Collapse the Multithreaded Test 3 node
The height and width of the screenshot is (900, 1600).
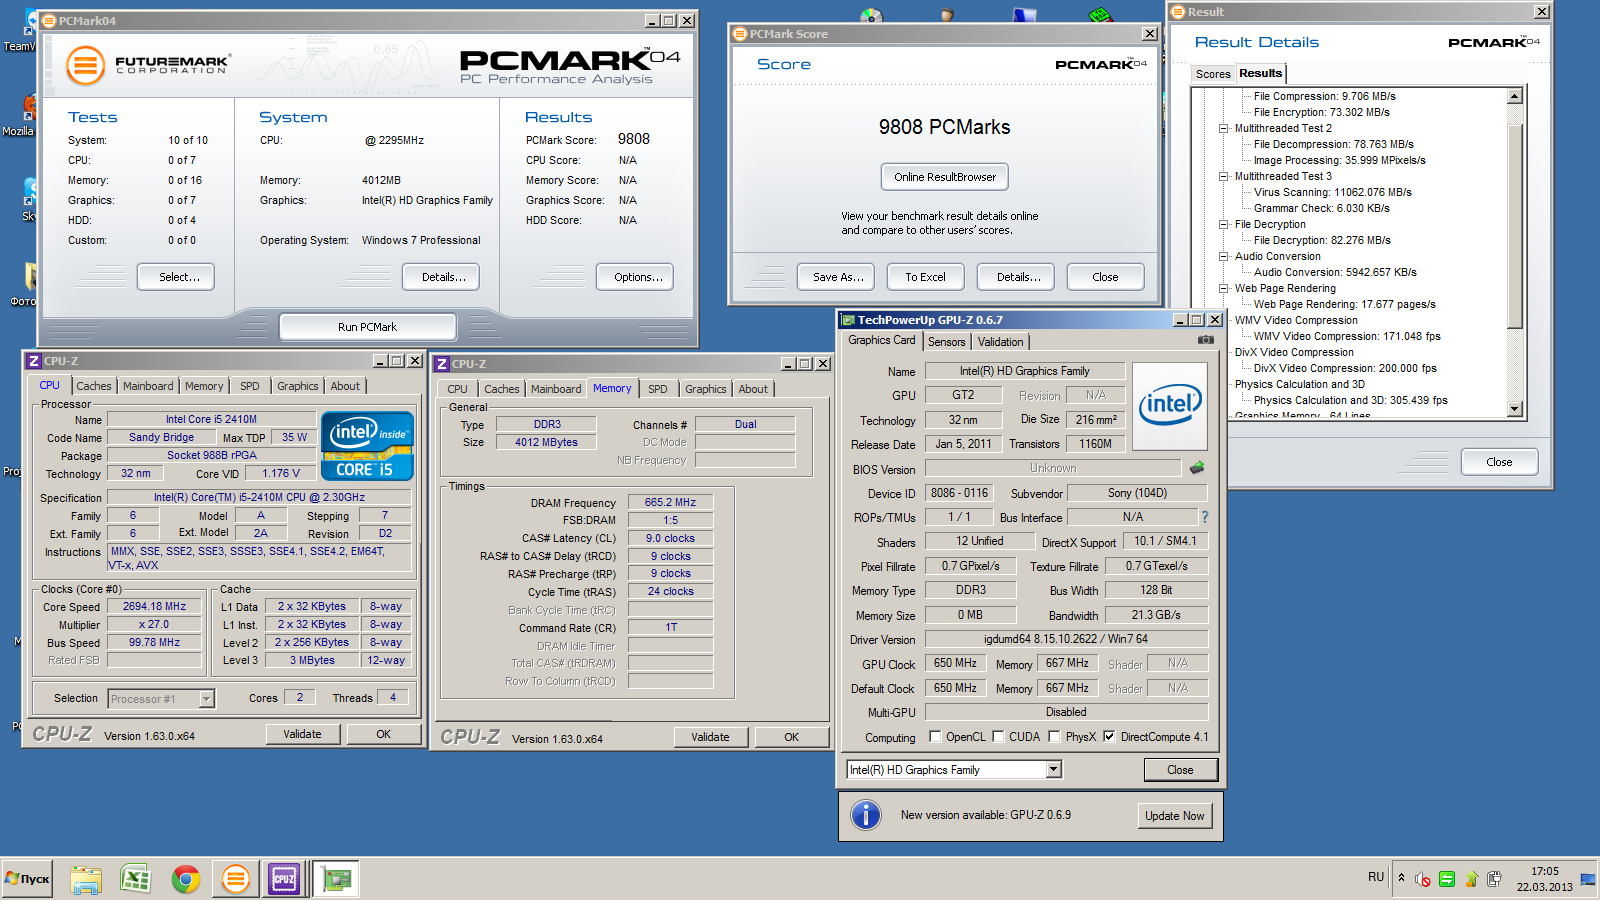click(1223, 176)
